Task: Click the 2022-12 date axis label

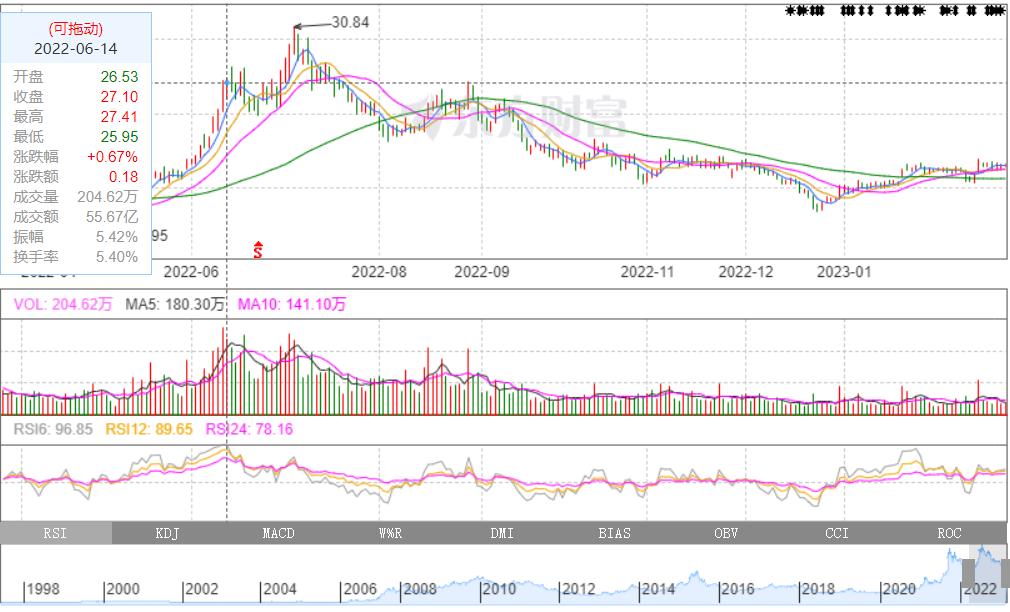Action: point(746,272)
